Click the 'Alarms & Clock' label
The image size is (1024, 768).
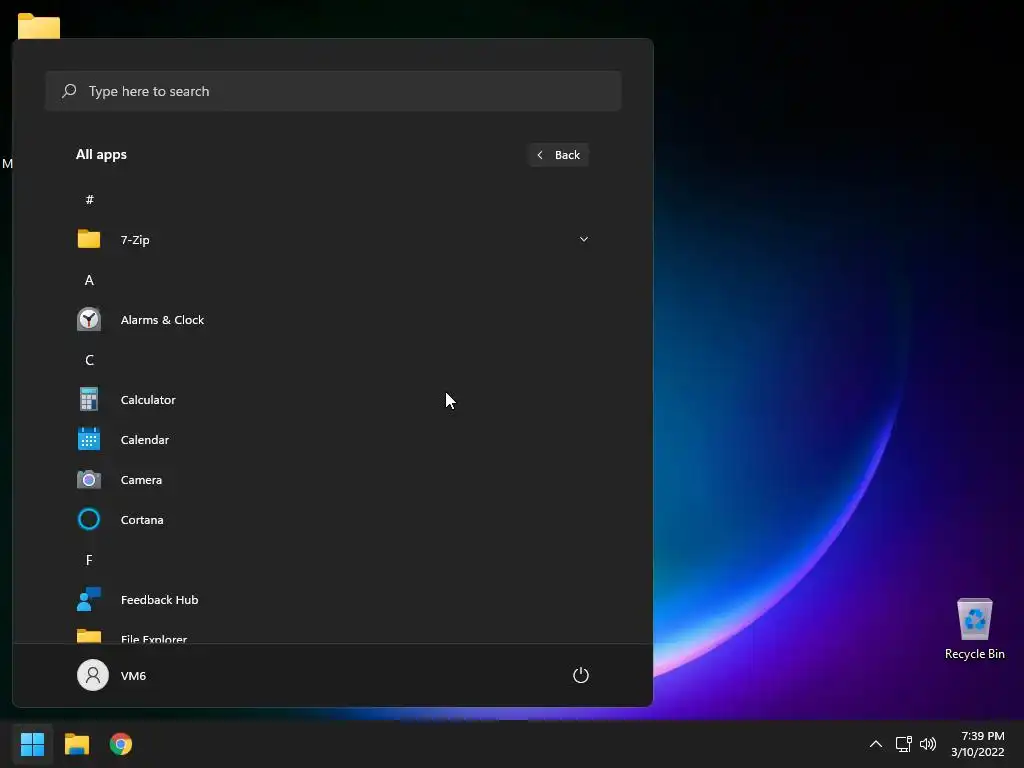(162, 320)
